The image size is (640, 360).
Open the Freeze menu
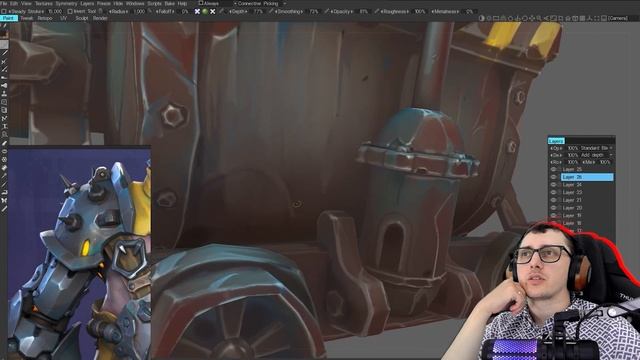point(104,3)
